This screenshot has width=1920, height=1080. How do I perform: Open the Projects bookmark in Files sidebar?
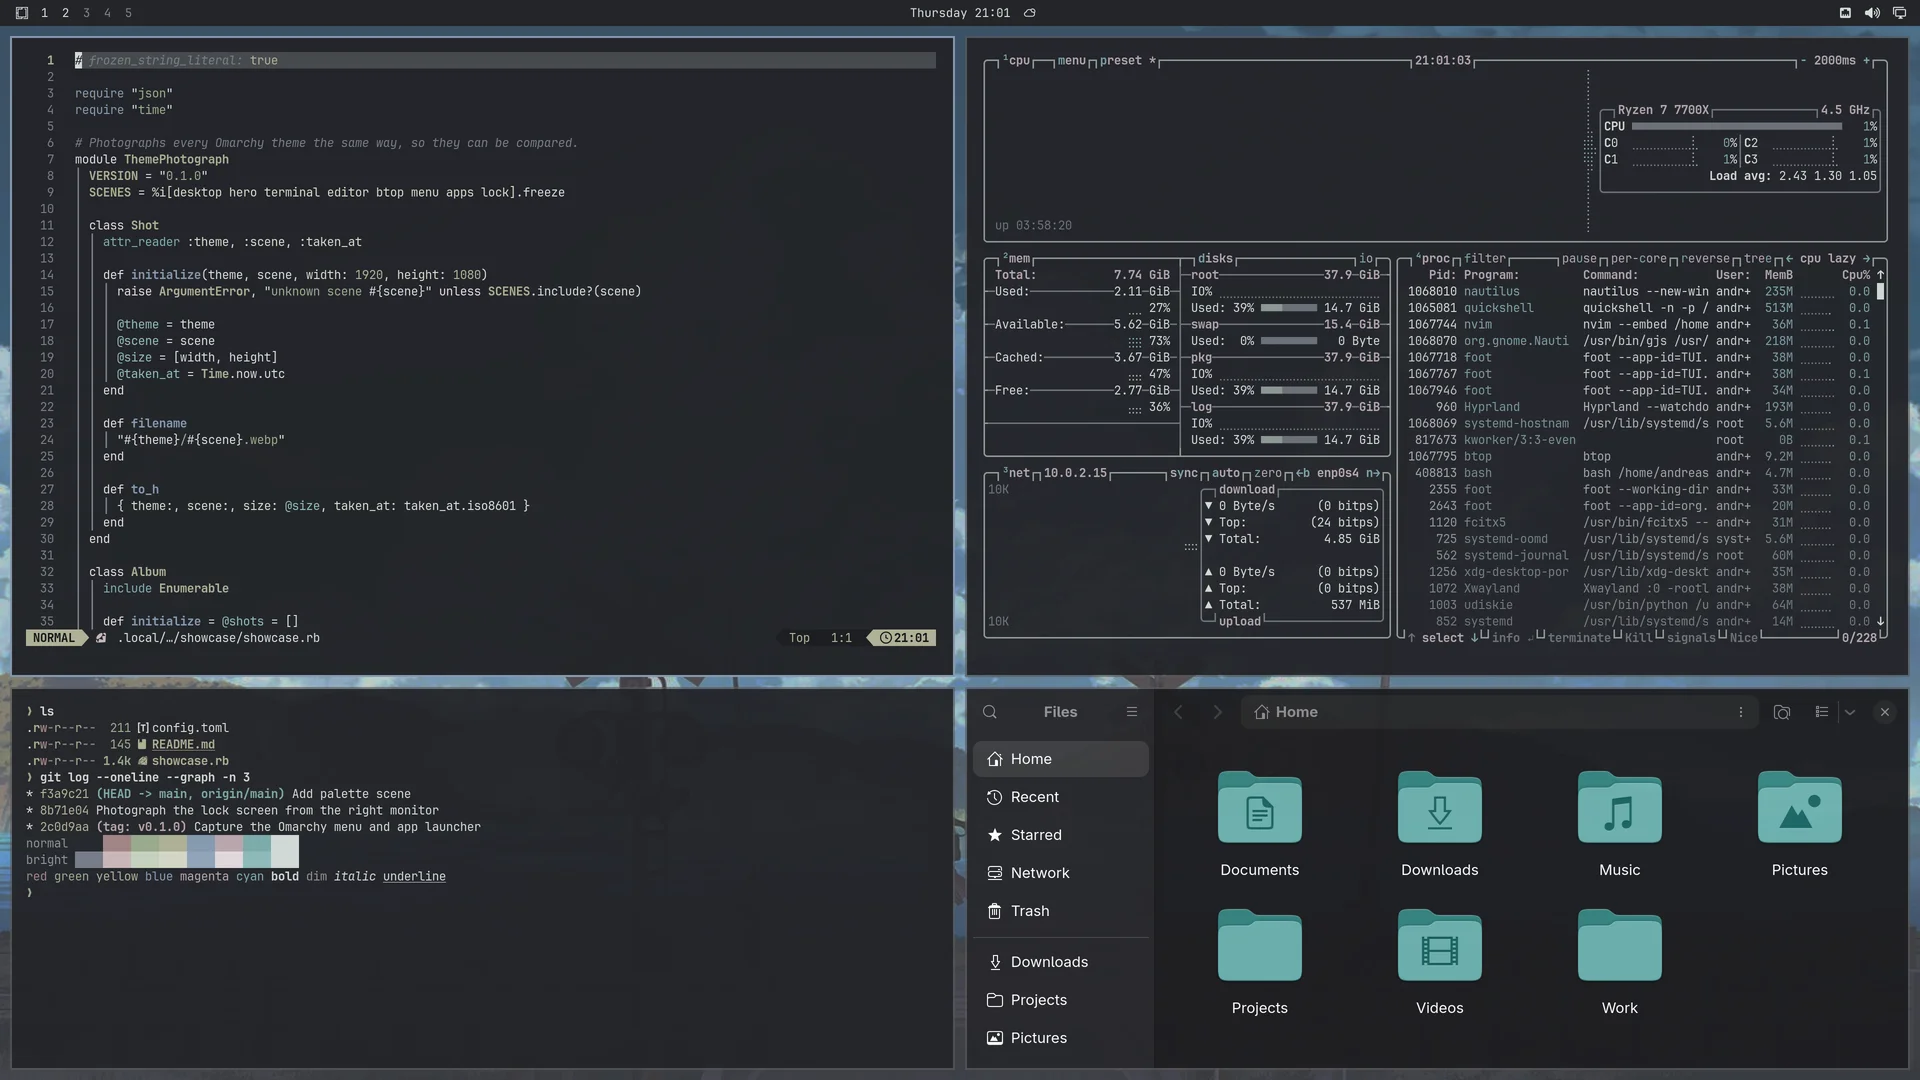click(1061, 1000)
